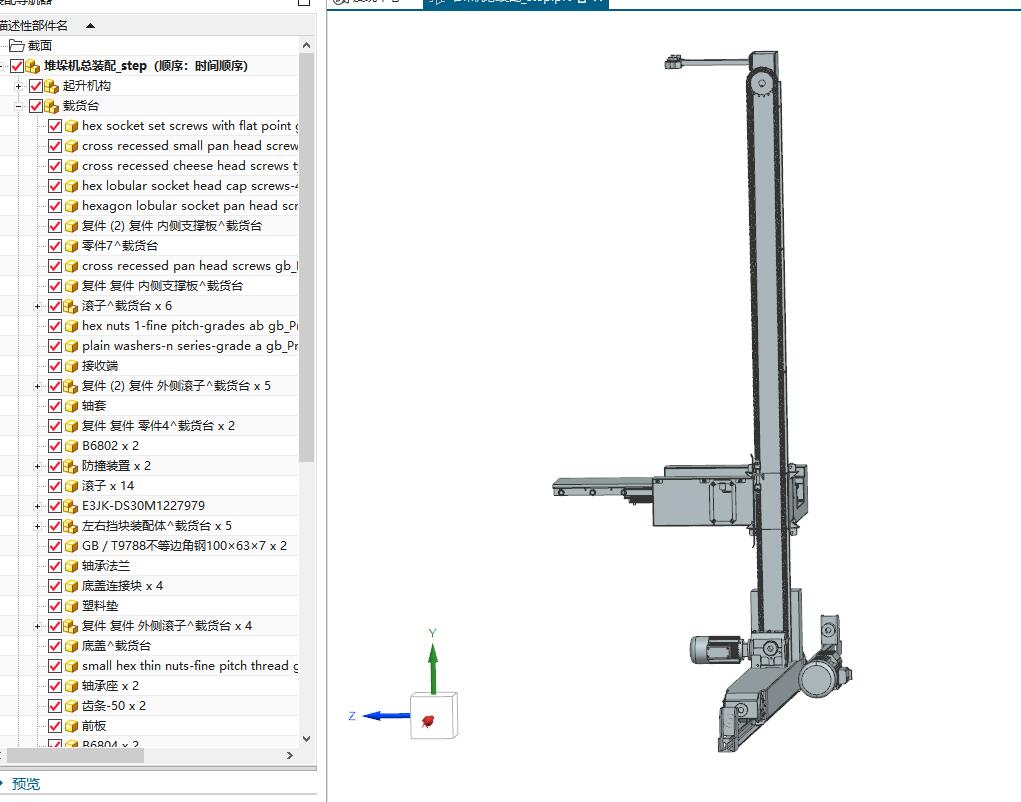Select 复件 (2) 复件 内侧支撑板^载货台 row
The width and height of the screenshot is (1021, 802).
172,226
